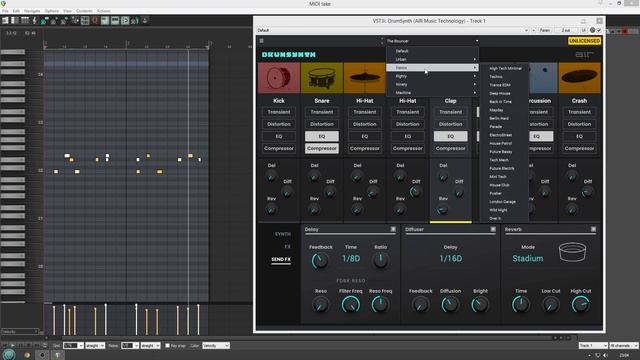Adjust the Delay Feedback knob
640x360 pixels.
coord(320,260)
